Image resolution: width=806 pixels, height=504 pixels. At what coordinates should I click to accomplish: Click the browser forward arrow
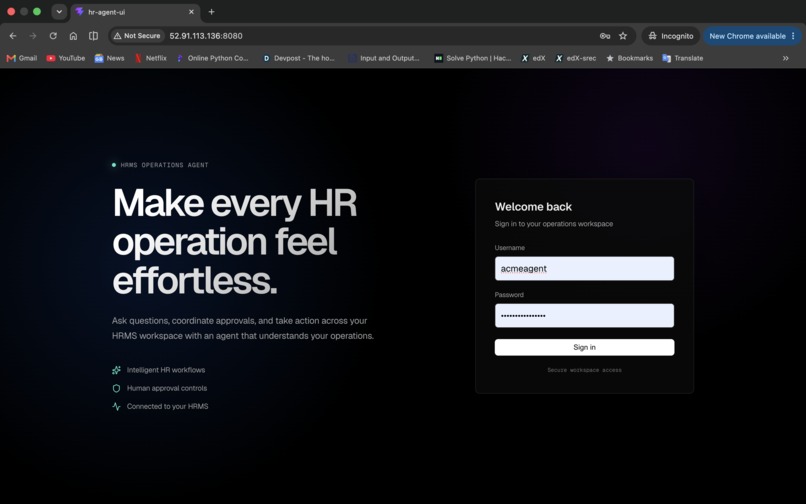(x=33, y=36)
